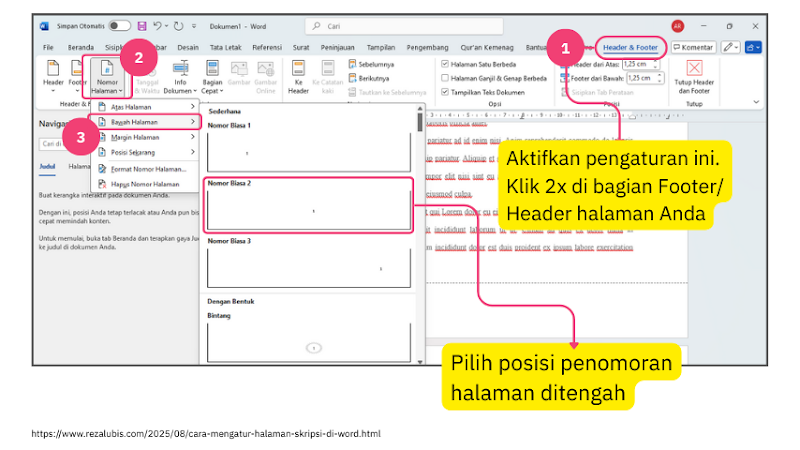This screenshot has height=450, width=800.
Task: Open the Pengembang tab
Action: (427, 47)
